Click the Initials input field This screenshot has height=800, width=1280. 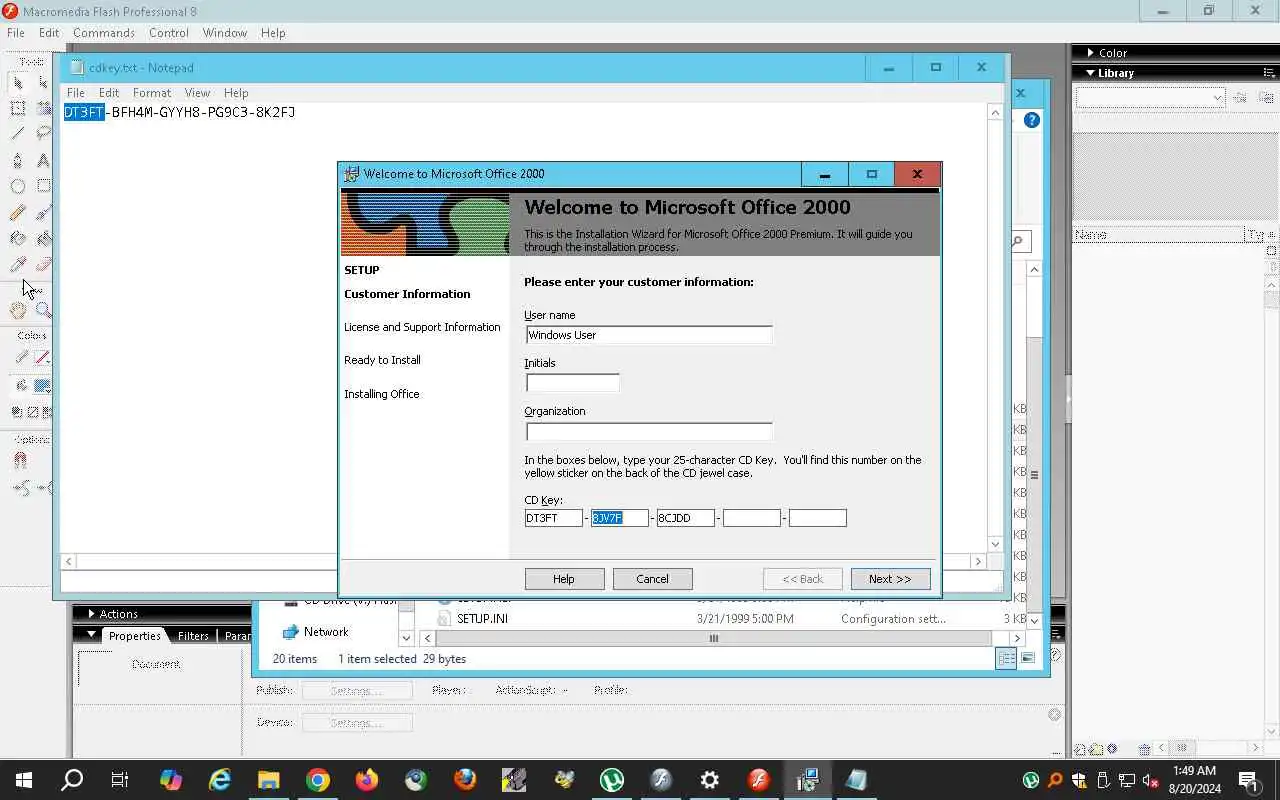pos(572,383)
